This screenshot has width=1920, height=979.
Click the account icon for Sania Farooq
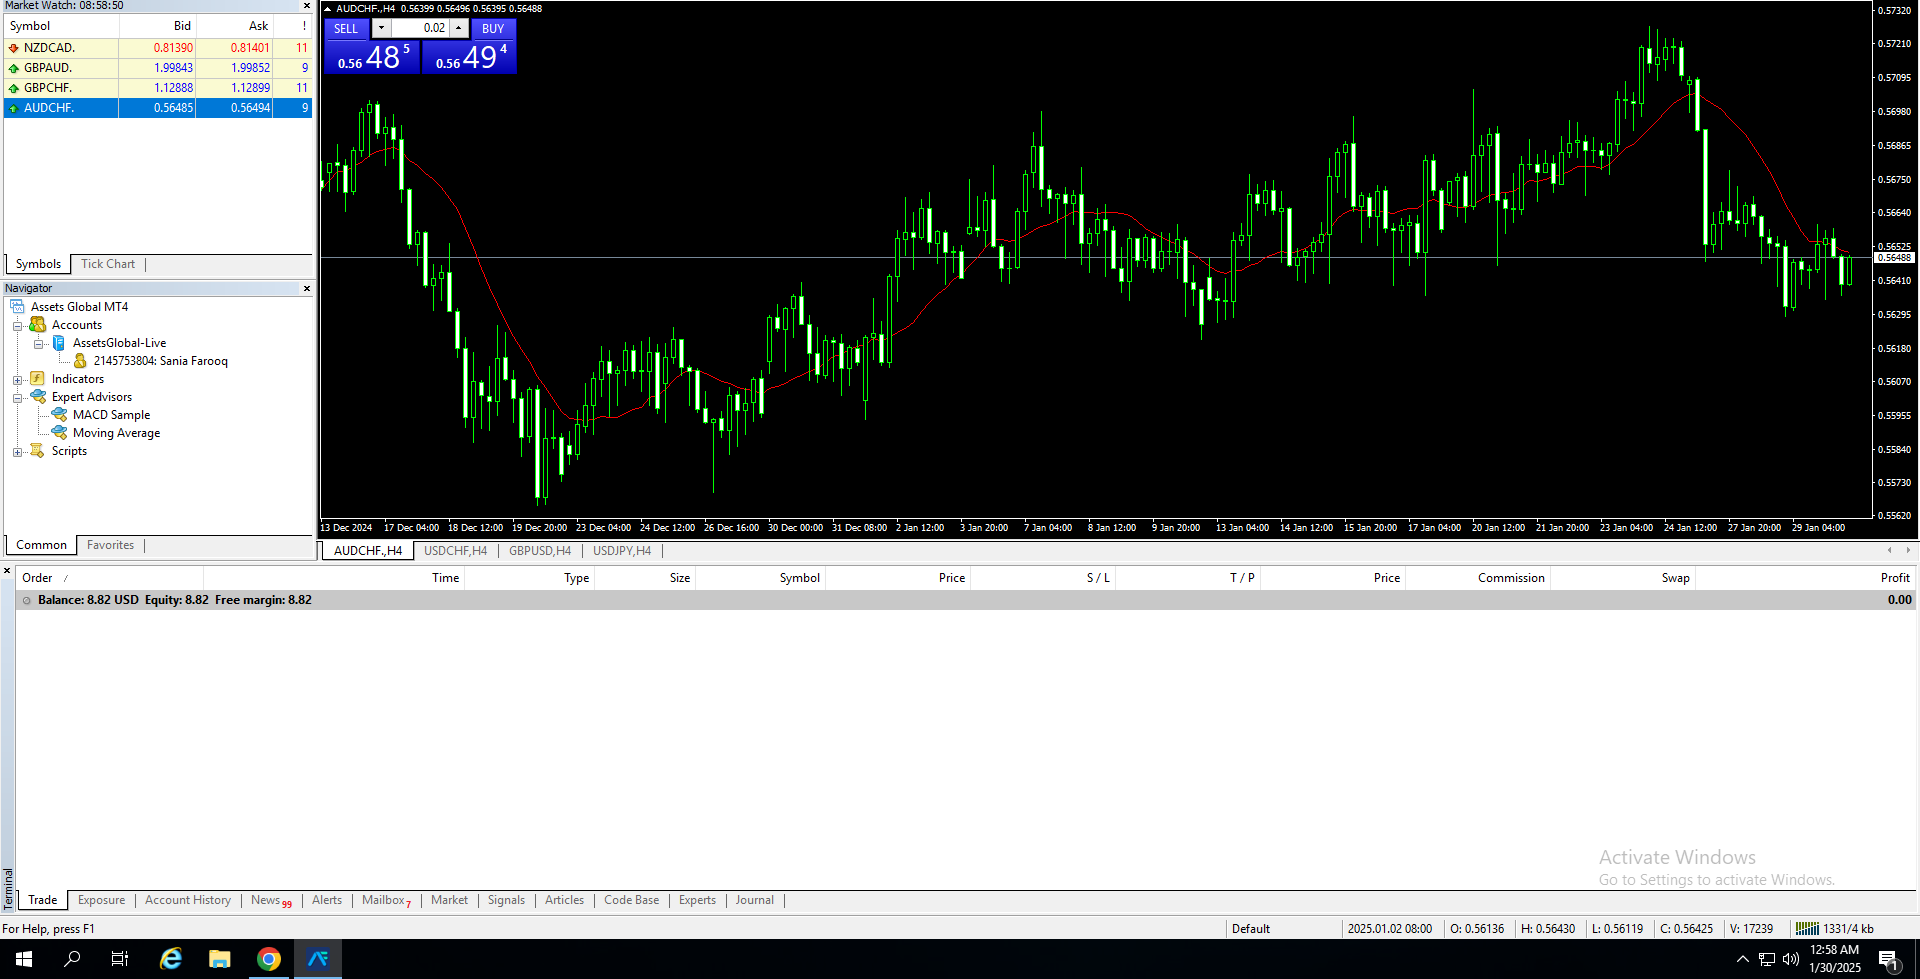tap(80, 361)
